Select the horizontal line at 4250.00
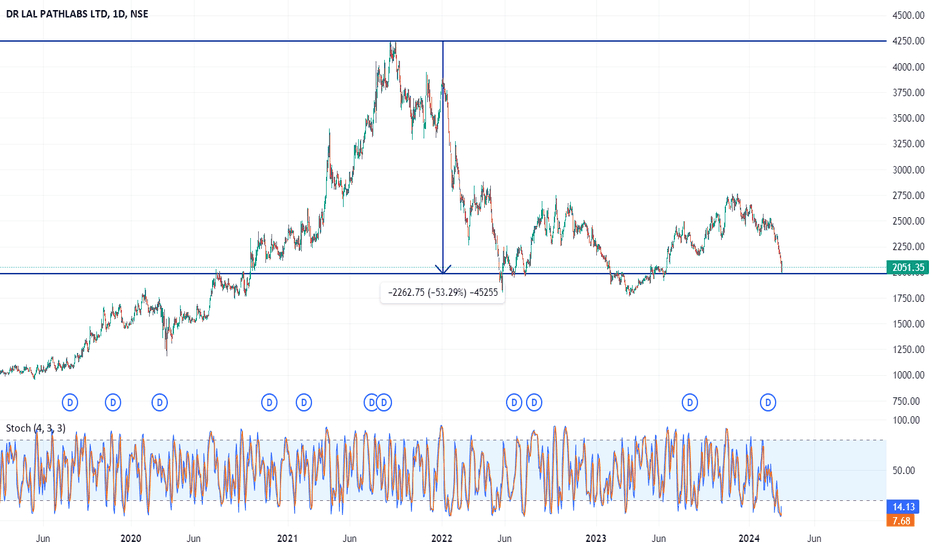The width and height of the screenshot is (932, 550). [443, 41]
